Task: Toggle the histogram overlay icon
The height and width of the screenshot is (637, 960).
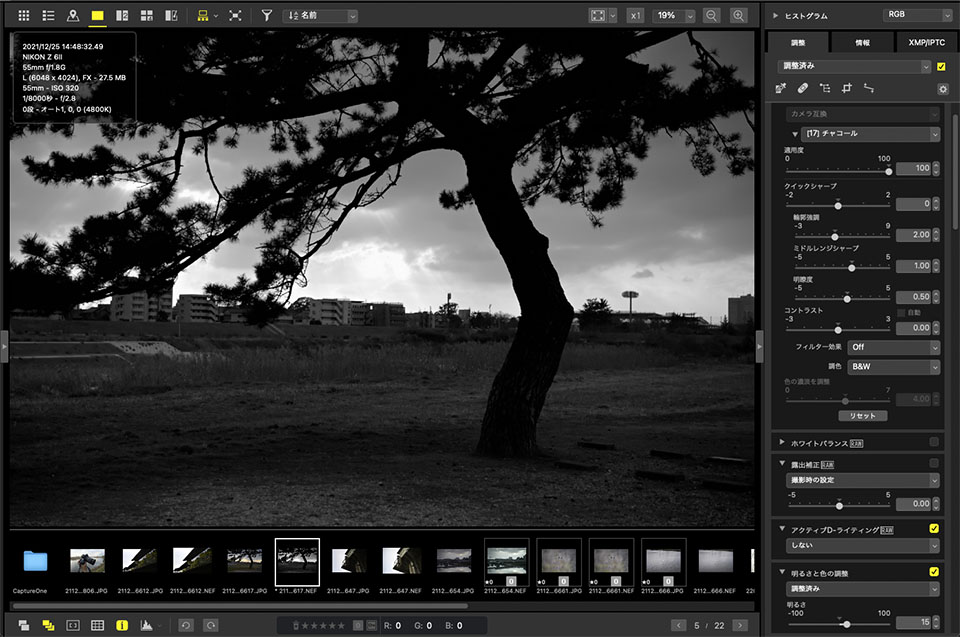Action: pos(146,625)
